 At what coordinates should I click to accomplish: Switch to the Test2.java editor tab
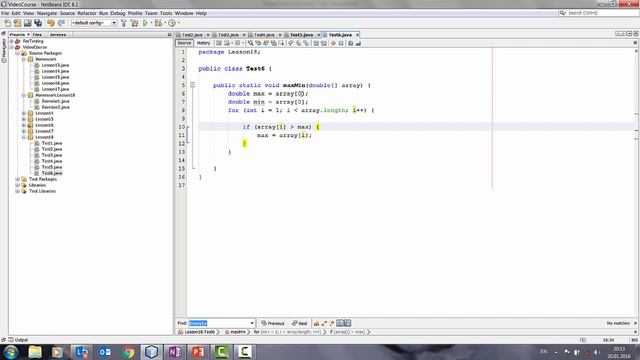192,35
